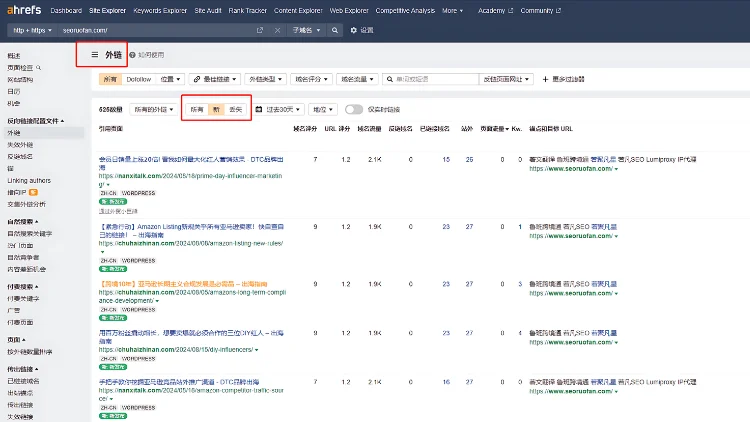Open Site Audit in top navigation
The height and width of the screenshot is (422, 750).
pos(208,11)
